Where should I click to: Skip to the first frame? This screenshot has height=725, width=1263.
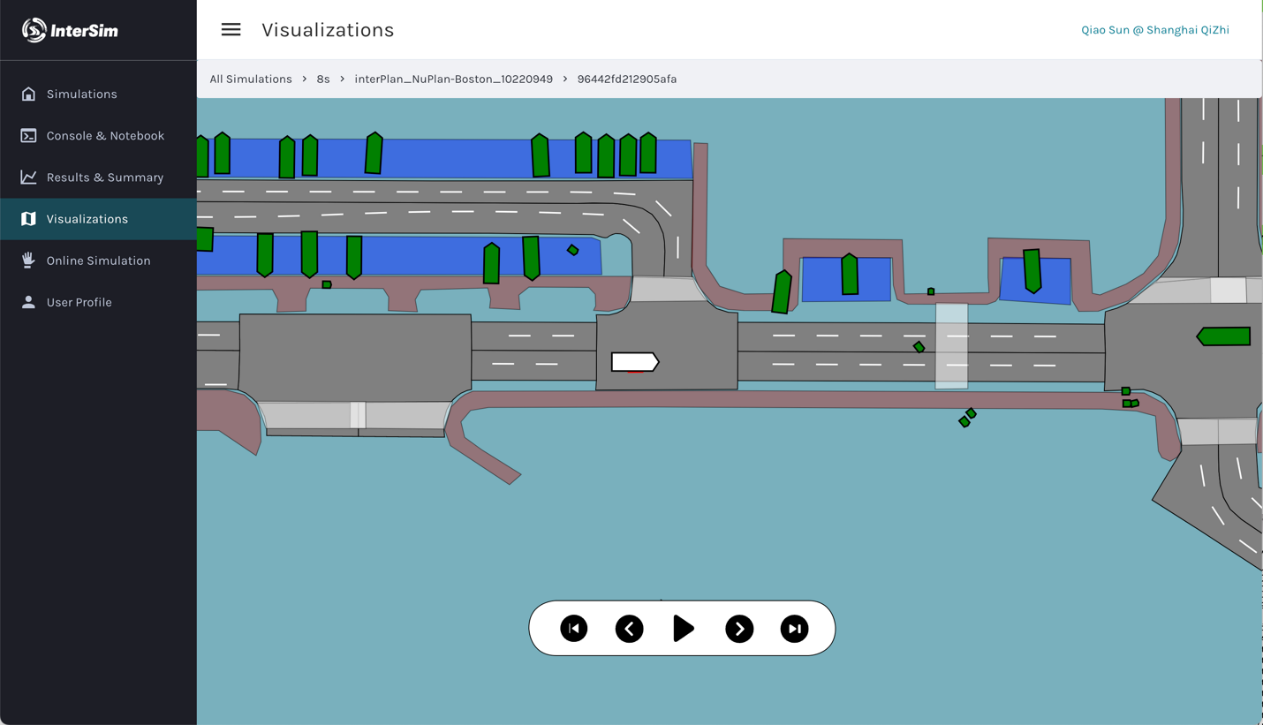(574, 628)
